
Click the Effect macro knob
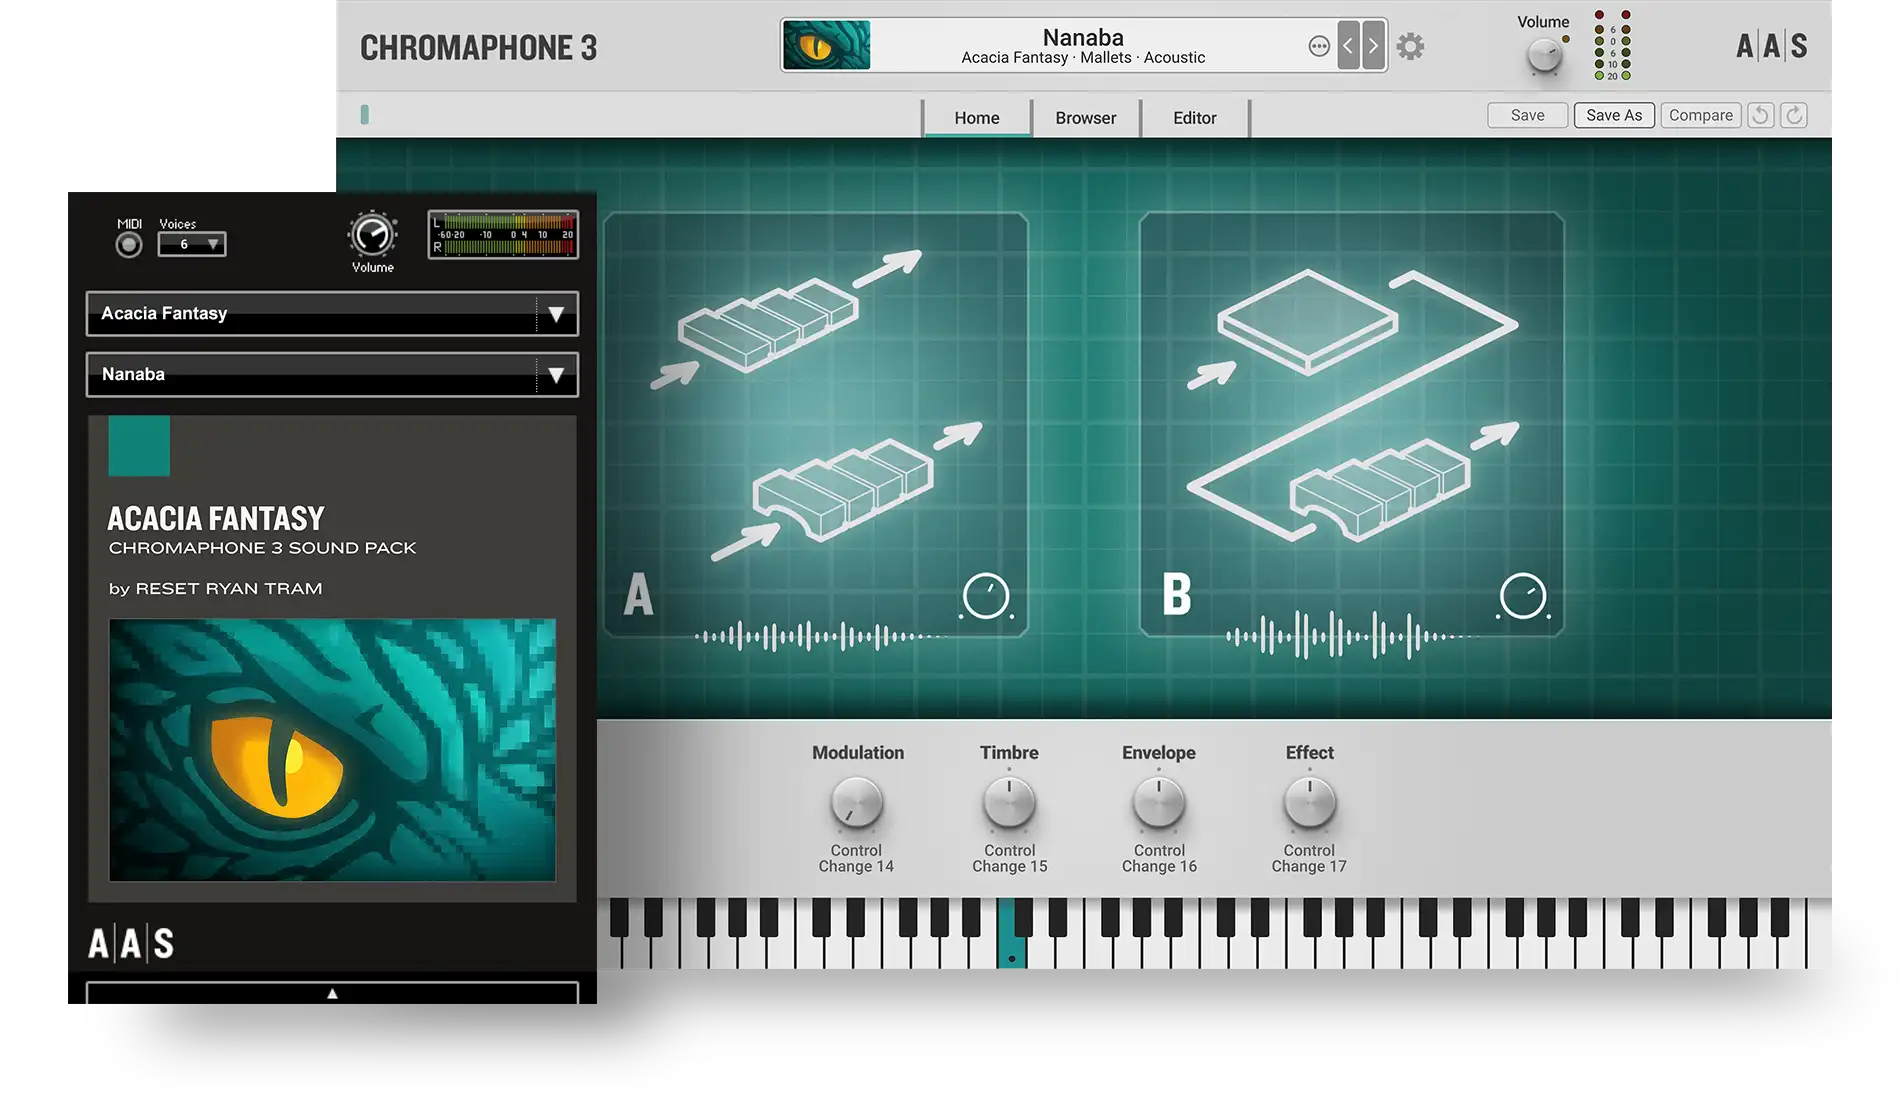[x=1310, y=803]
